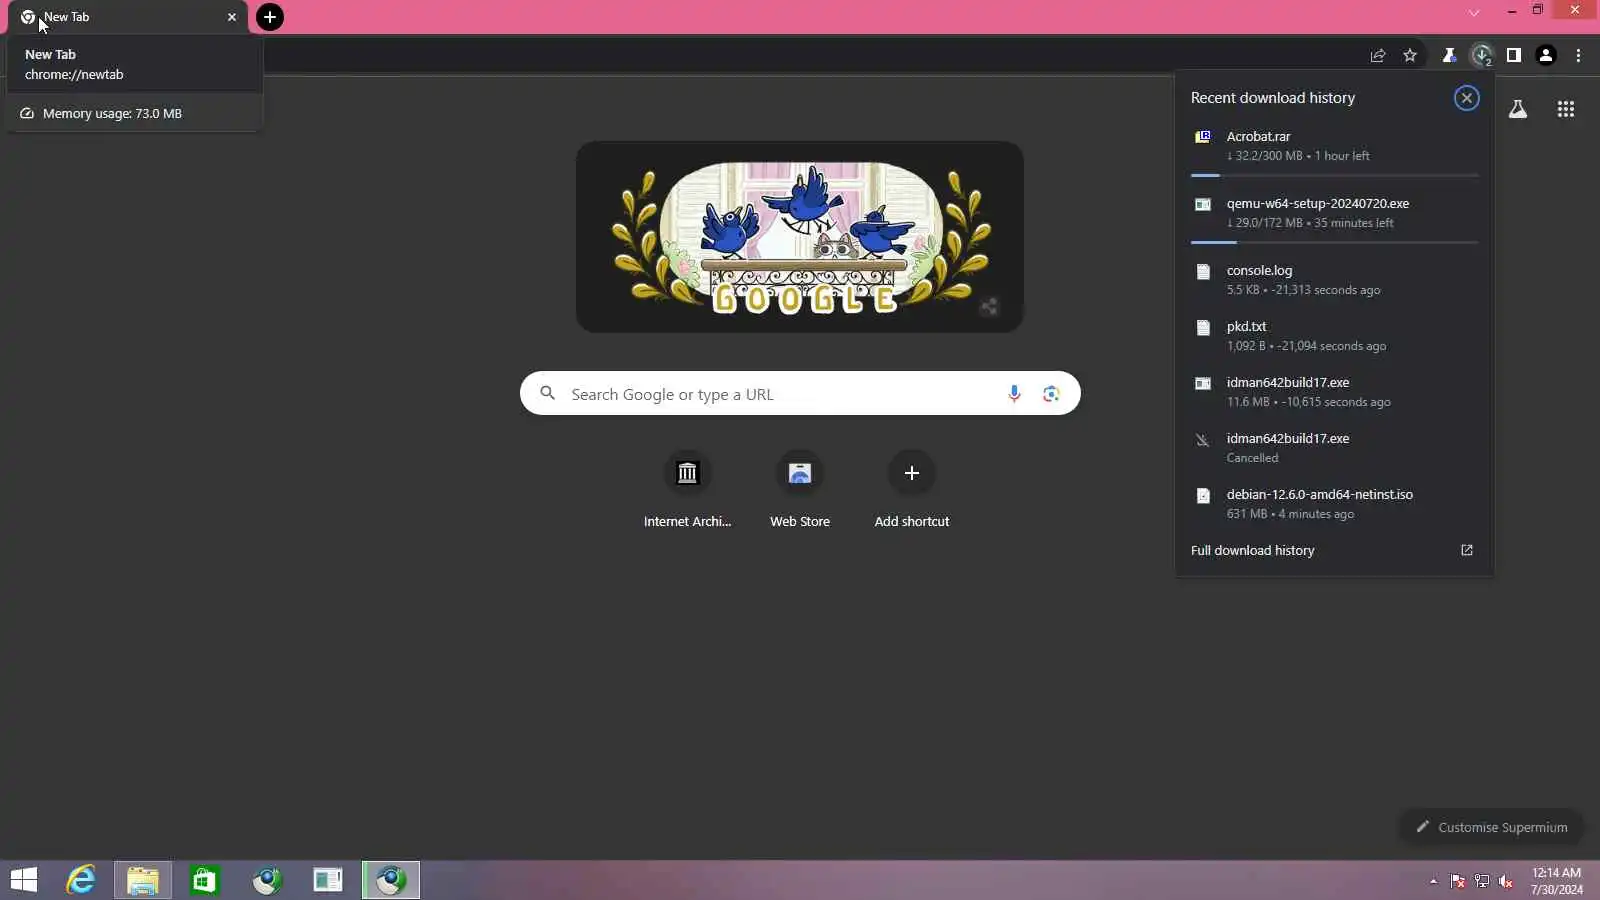Click the magnifier search icon
1600x900 pixels.
point(547,394)
